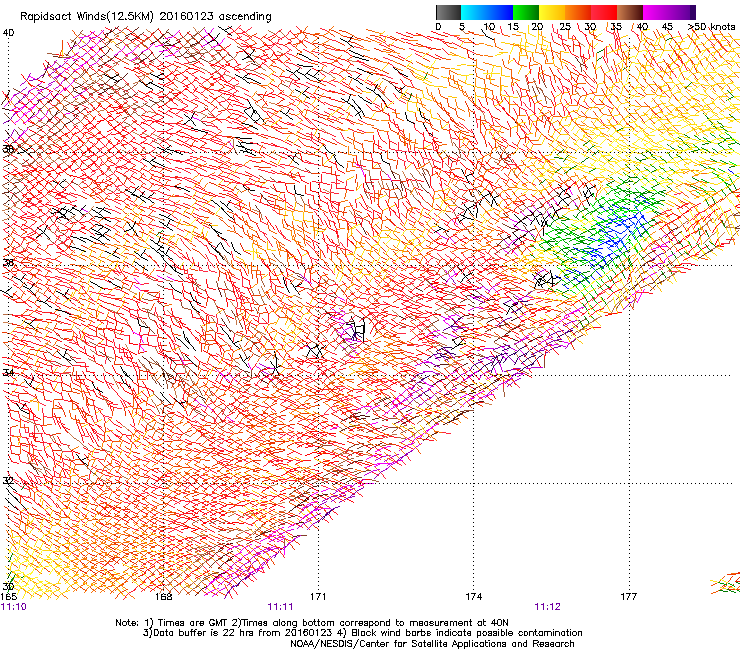Click the '25' legend scale value
Viewport: 740px width, 650px height.
click(564, 27)
